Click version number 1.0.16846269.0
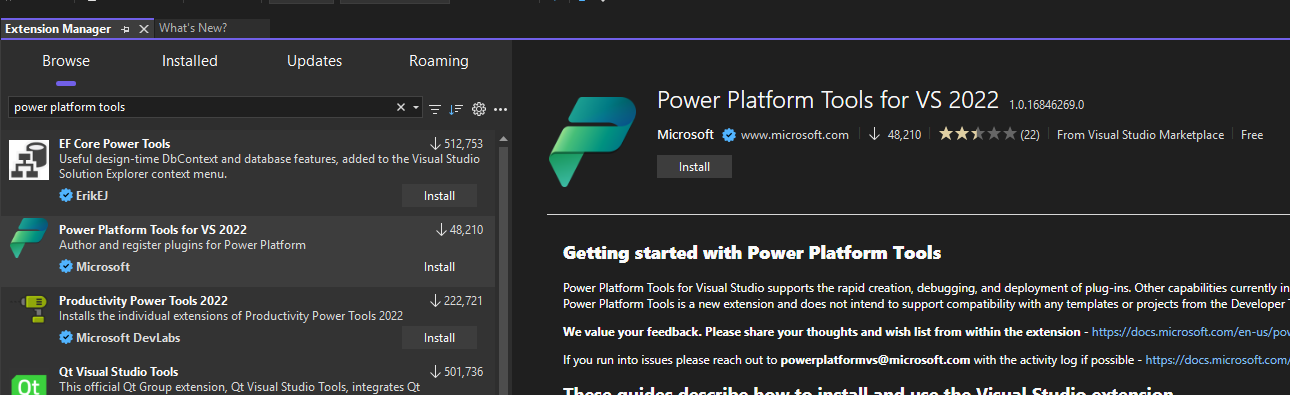 click(1046, 104)
